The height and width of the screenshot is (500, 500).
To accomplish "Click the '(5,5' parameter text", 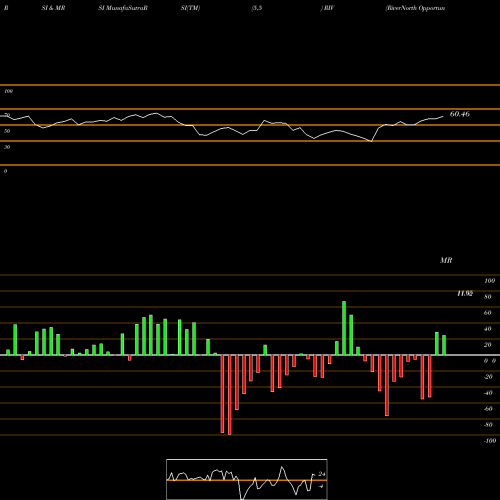I will pos(257,8).
